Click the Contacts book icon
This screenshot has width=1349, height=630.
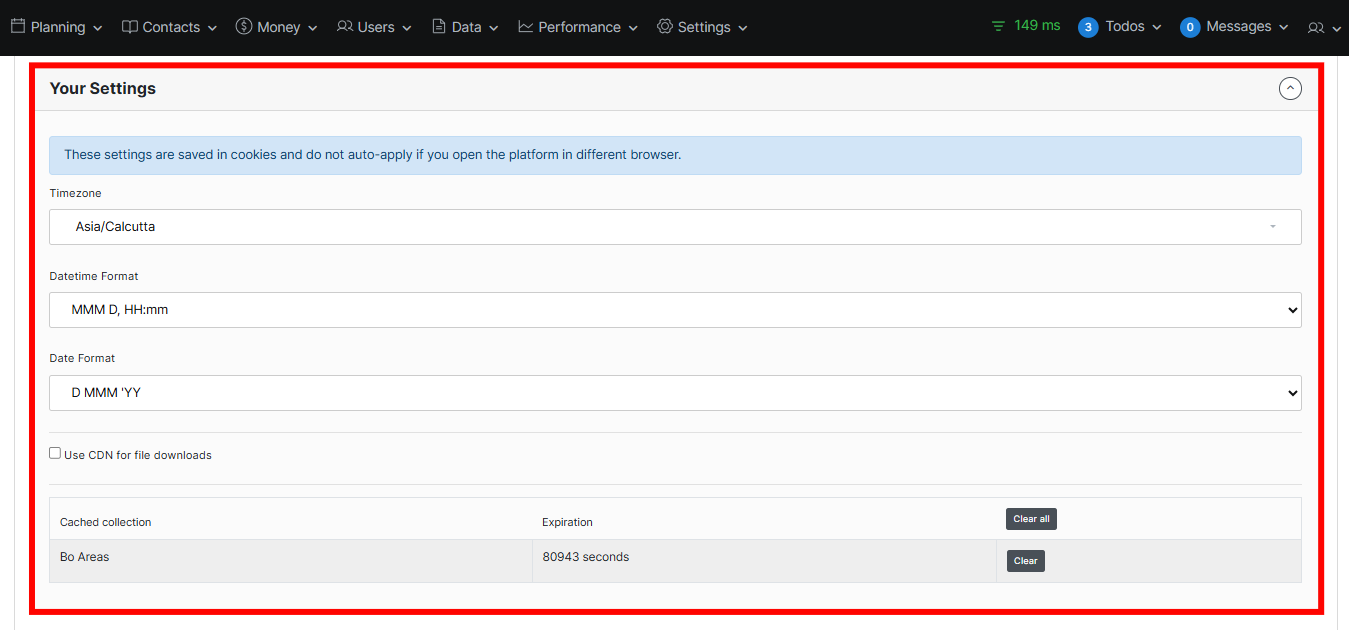130,27
